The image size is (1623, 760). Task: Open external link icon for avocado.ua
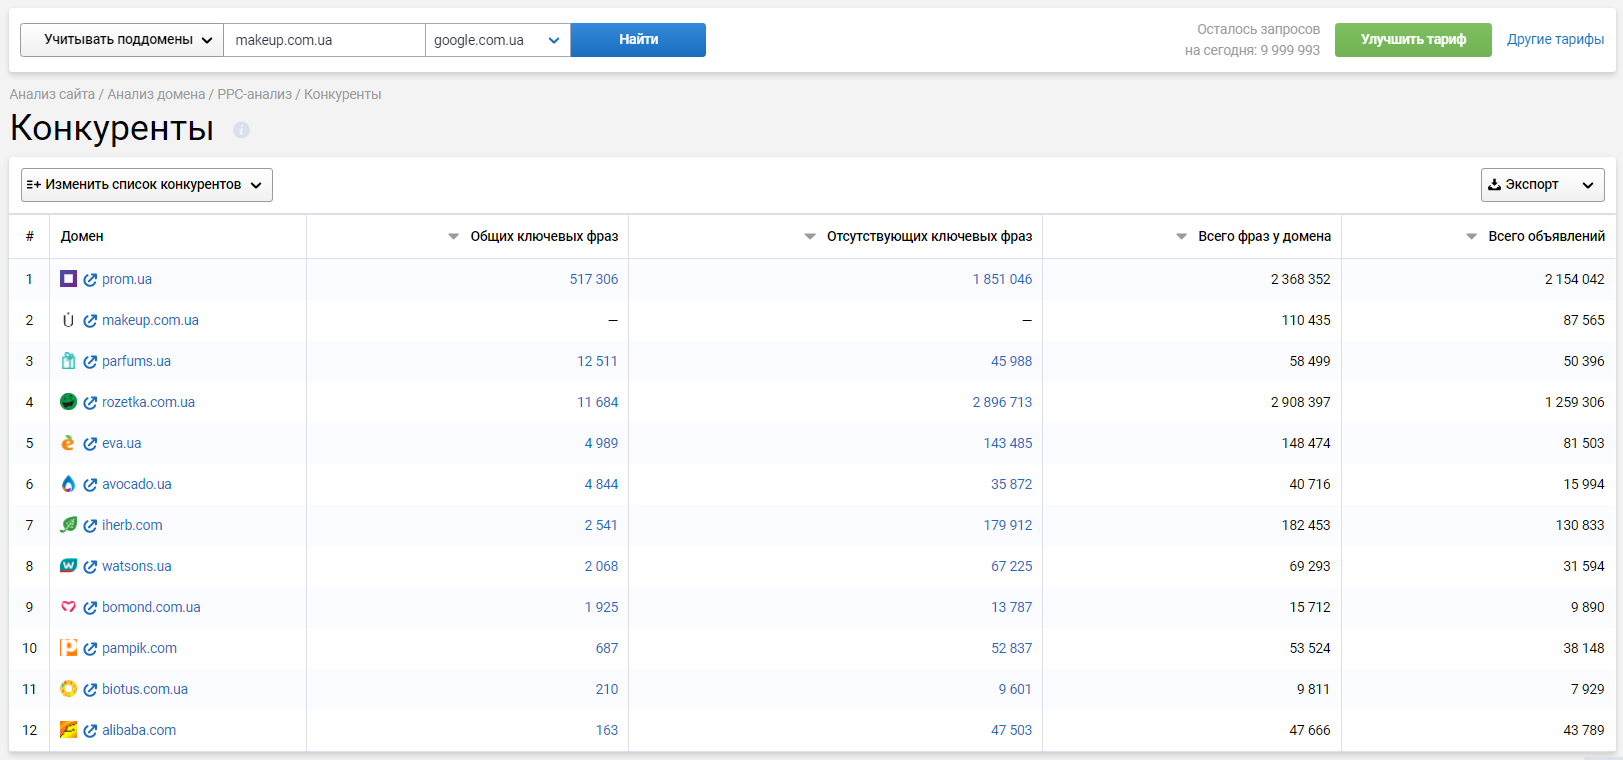click(90, 485)
